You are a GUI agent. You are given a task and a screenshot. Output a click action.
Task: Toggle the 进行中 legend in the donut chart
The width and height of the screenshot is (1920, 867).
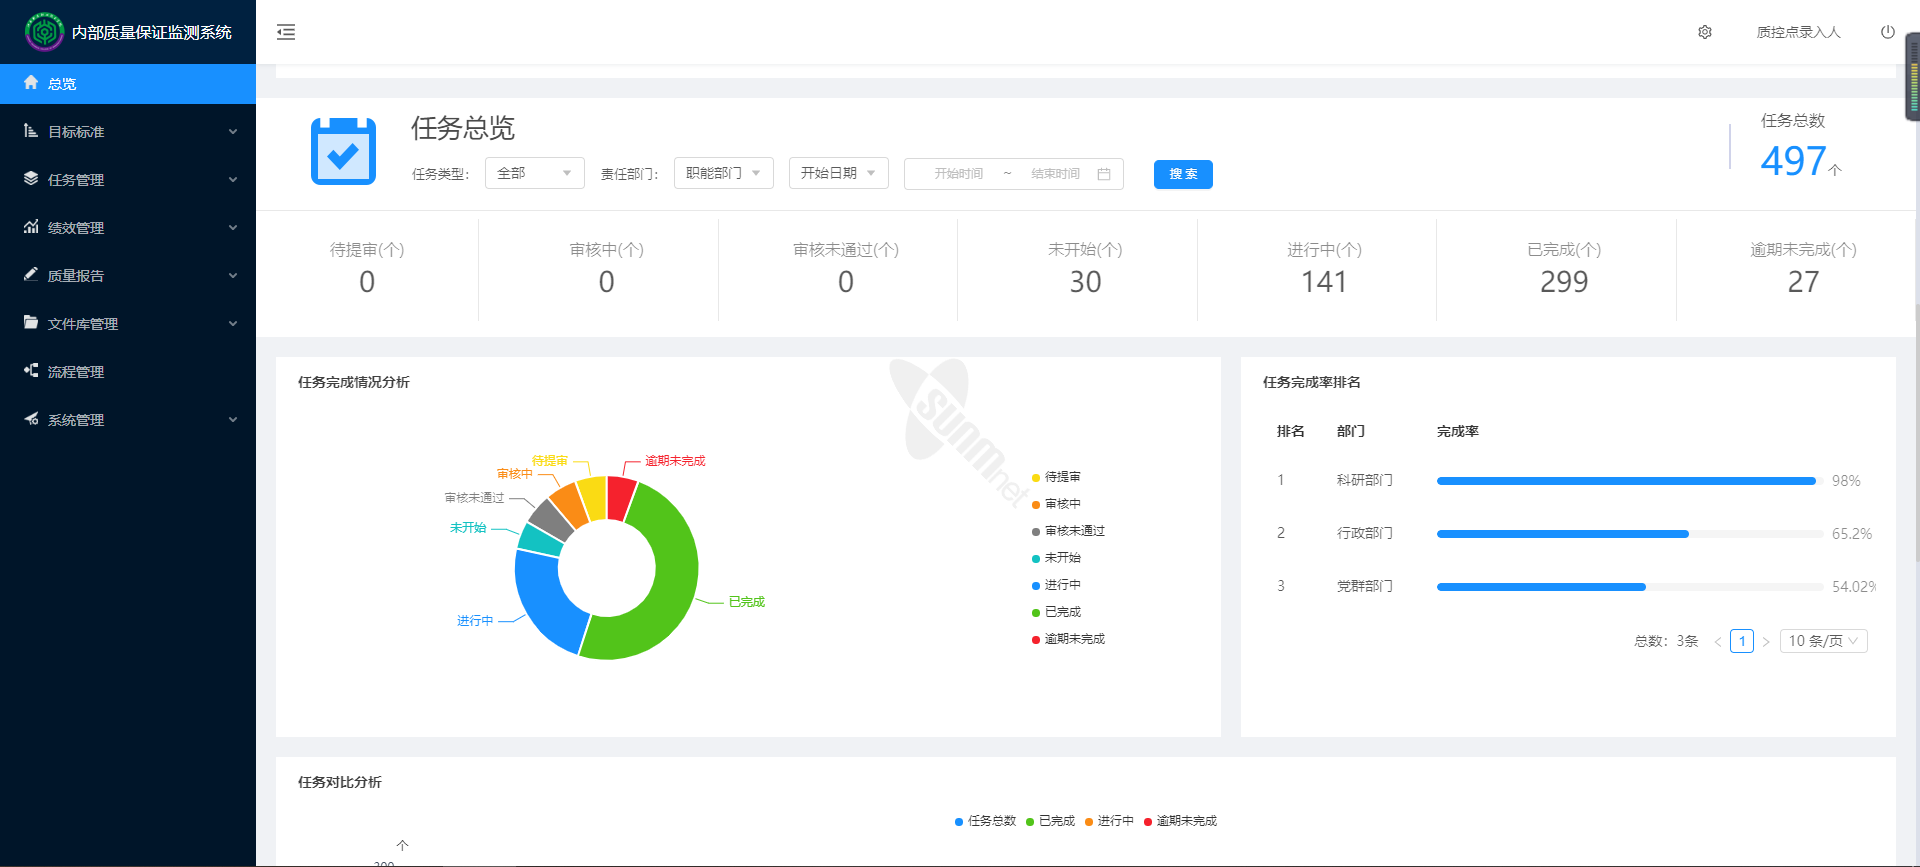click(1056, 585)
